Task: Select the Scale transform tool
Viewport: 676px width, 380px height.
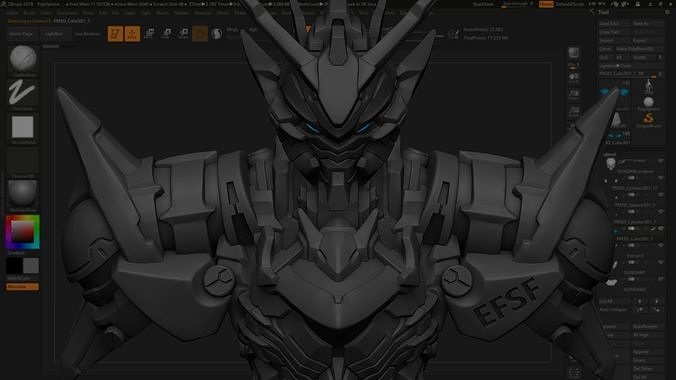Action: 166,34
